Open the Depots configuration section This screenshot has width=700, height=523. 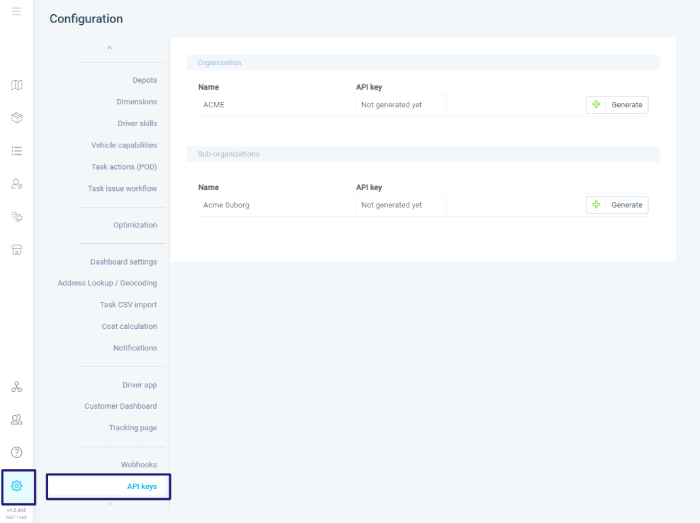(x=145, y=80)
